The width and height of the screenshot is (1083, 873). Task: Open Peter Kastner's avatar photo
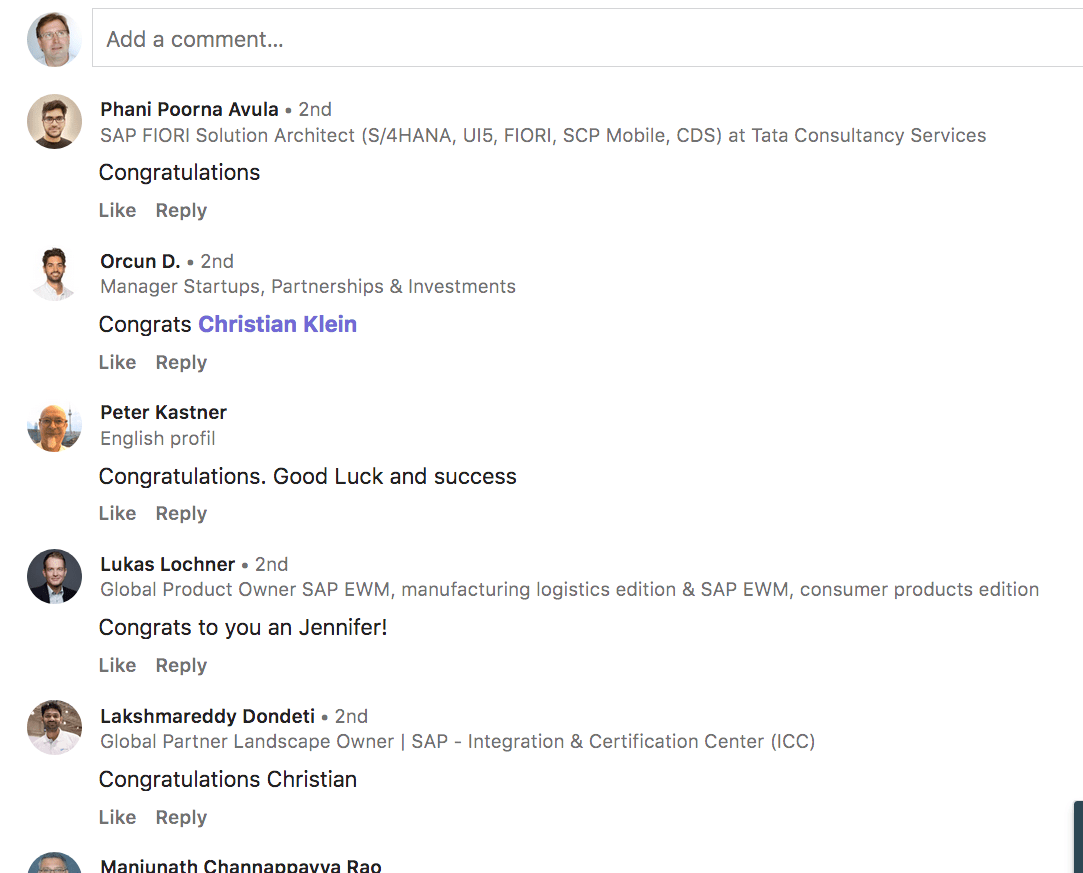click(55, 425)
